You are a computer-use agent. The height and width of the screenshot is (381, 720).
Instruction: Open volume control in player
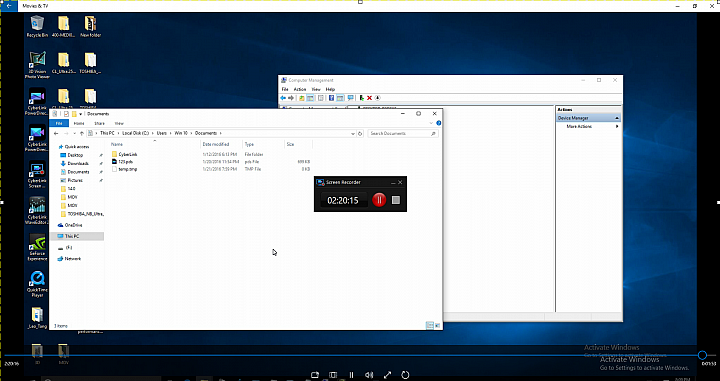[369, 375]
